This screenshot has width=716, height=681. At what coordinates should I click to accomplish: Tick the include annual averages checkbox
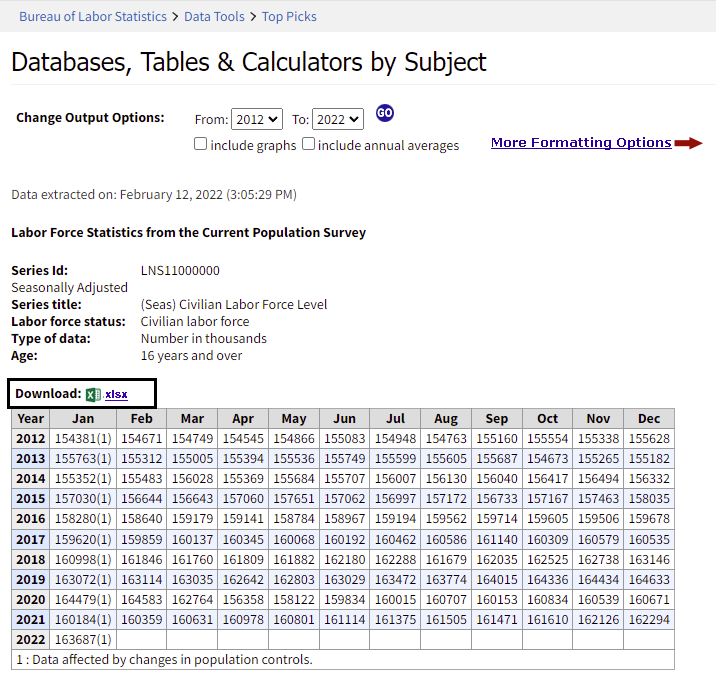tap(308, 144)
